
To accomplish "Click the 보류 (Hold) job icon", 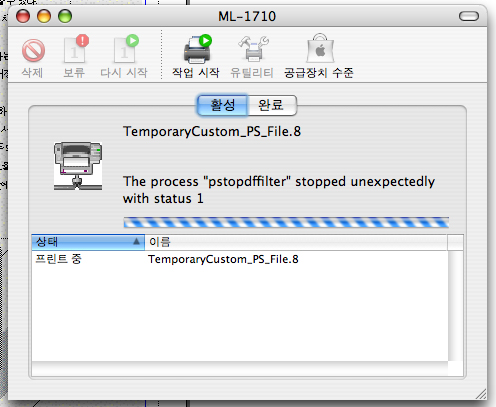I will (x=76, y=49).
